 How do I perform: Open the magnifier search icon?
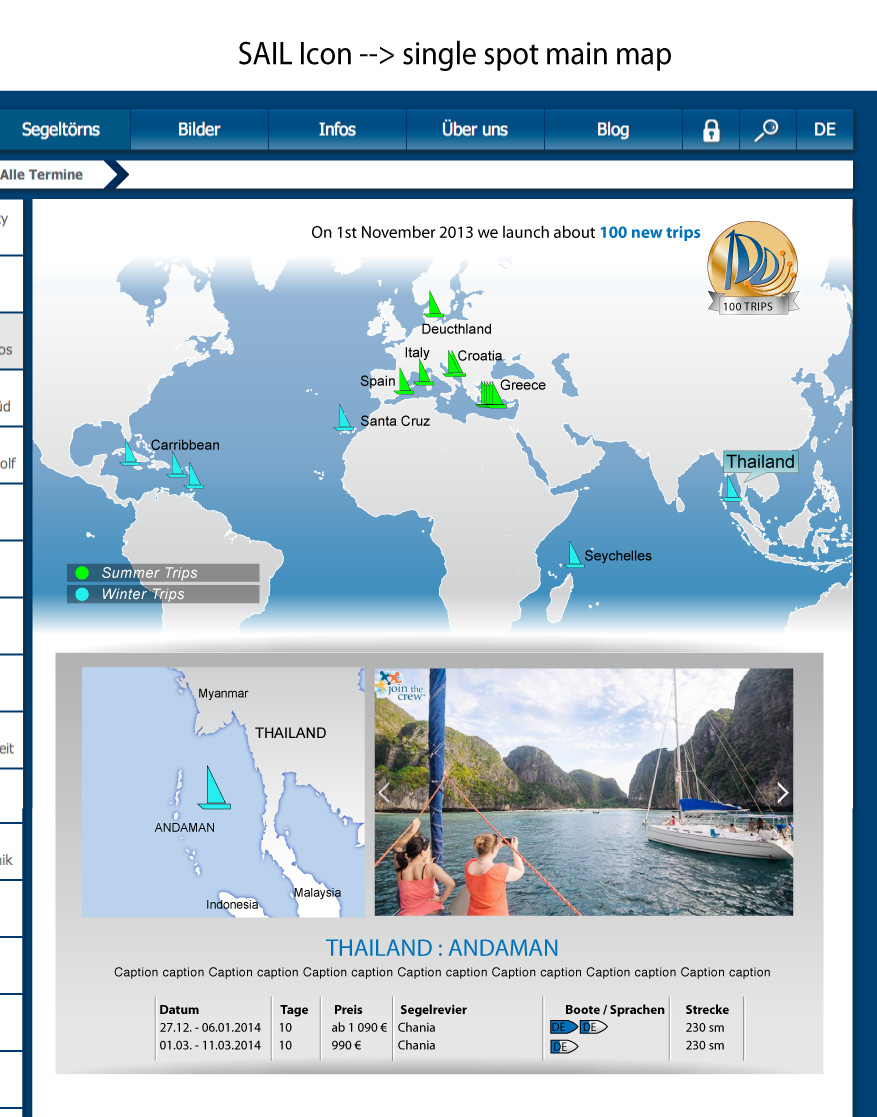767,130
